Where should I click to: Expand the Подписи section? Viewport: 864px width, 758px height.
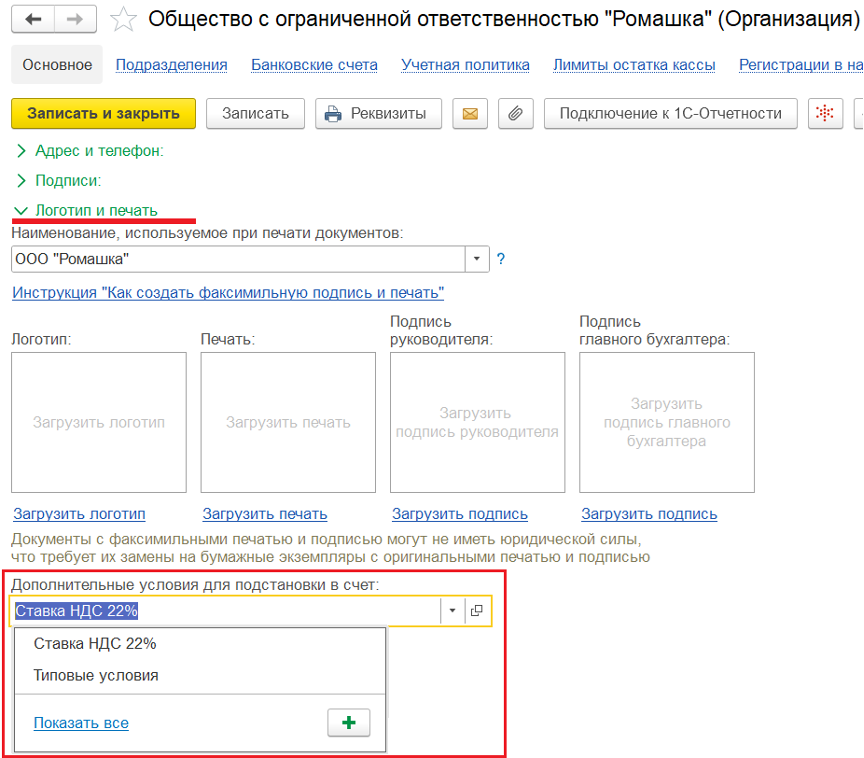pos(67,181)
